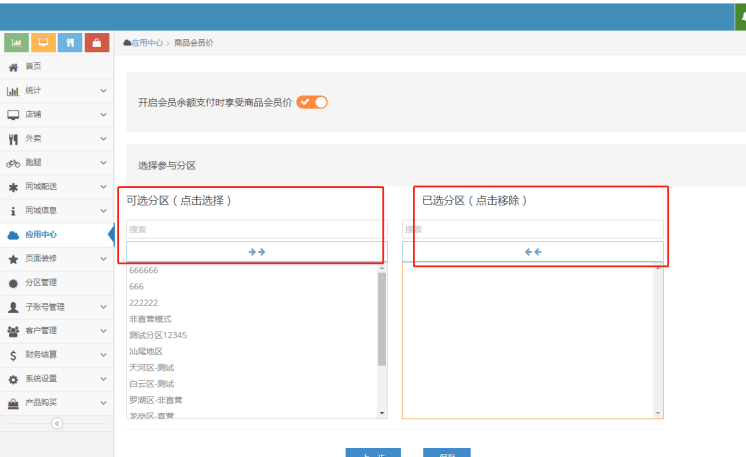The width and height of the screenshot is (746, 457).
Task: Click the red shopping bag shortcut icon
Action: [96, 42]
